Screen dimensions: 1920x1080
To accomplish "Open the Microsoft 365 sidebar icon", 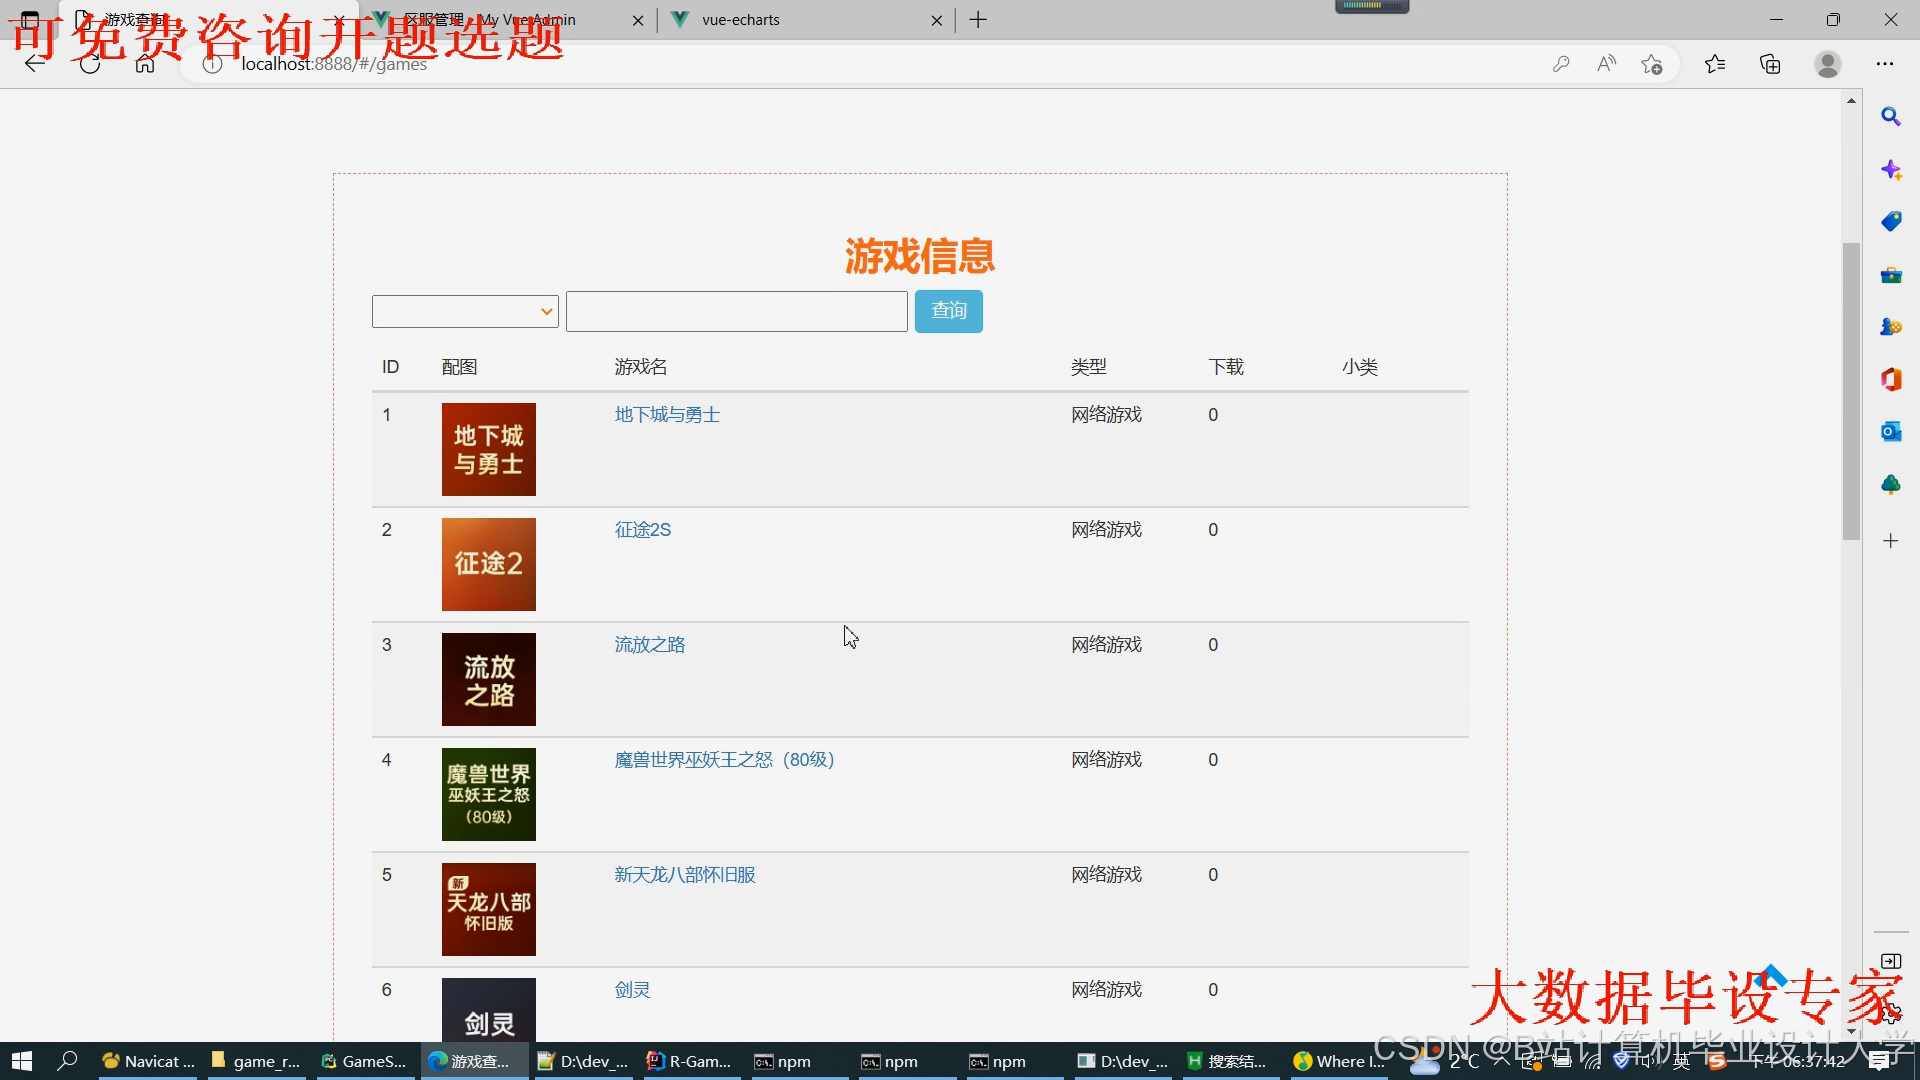I will click(1890, 379).
